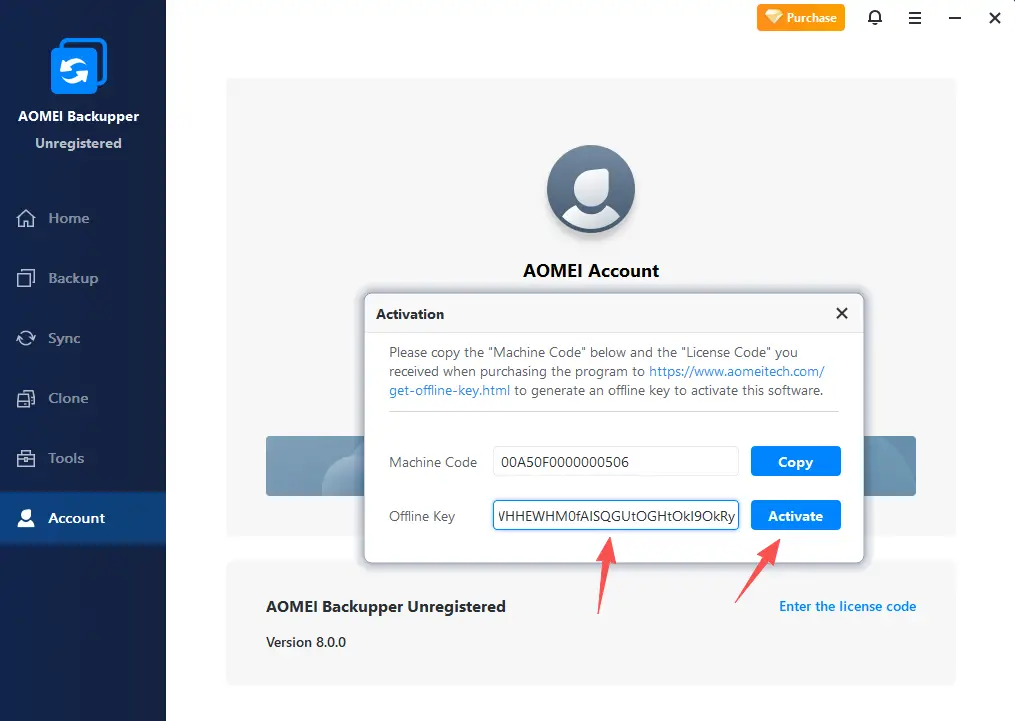
Task: Open the Tools section in sidebar
Action: pos(66,458)
